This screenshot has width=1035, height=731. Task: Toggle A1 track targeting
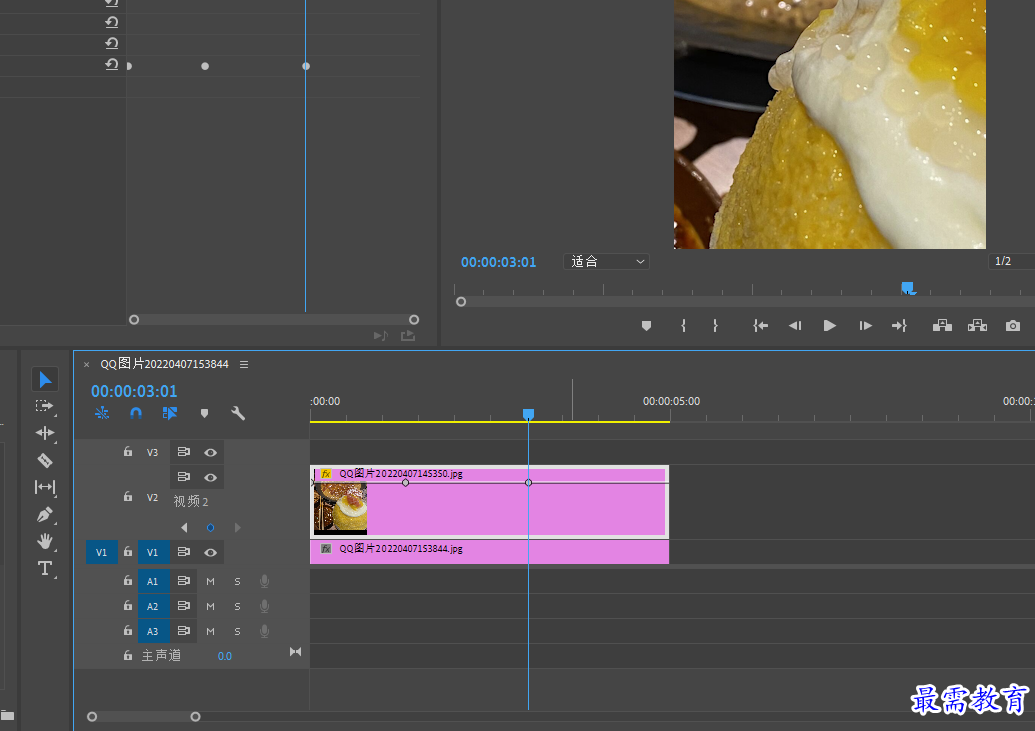pos(153,581)
